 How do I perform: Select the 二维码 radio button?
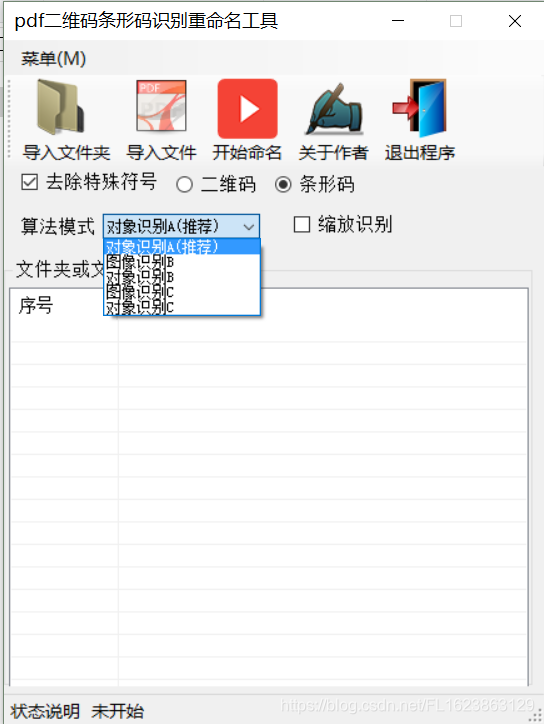pos(184,185)
